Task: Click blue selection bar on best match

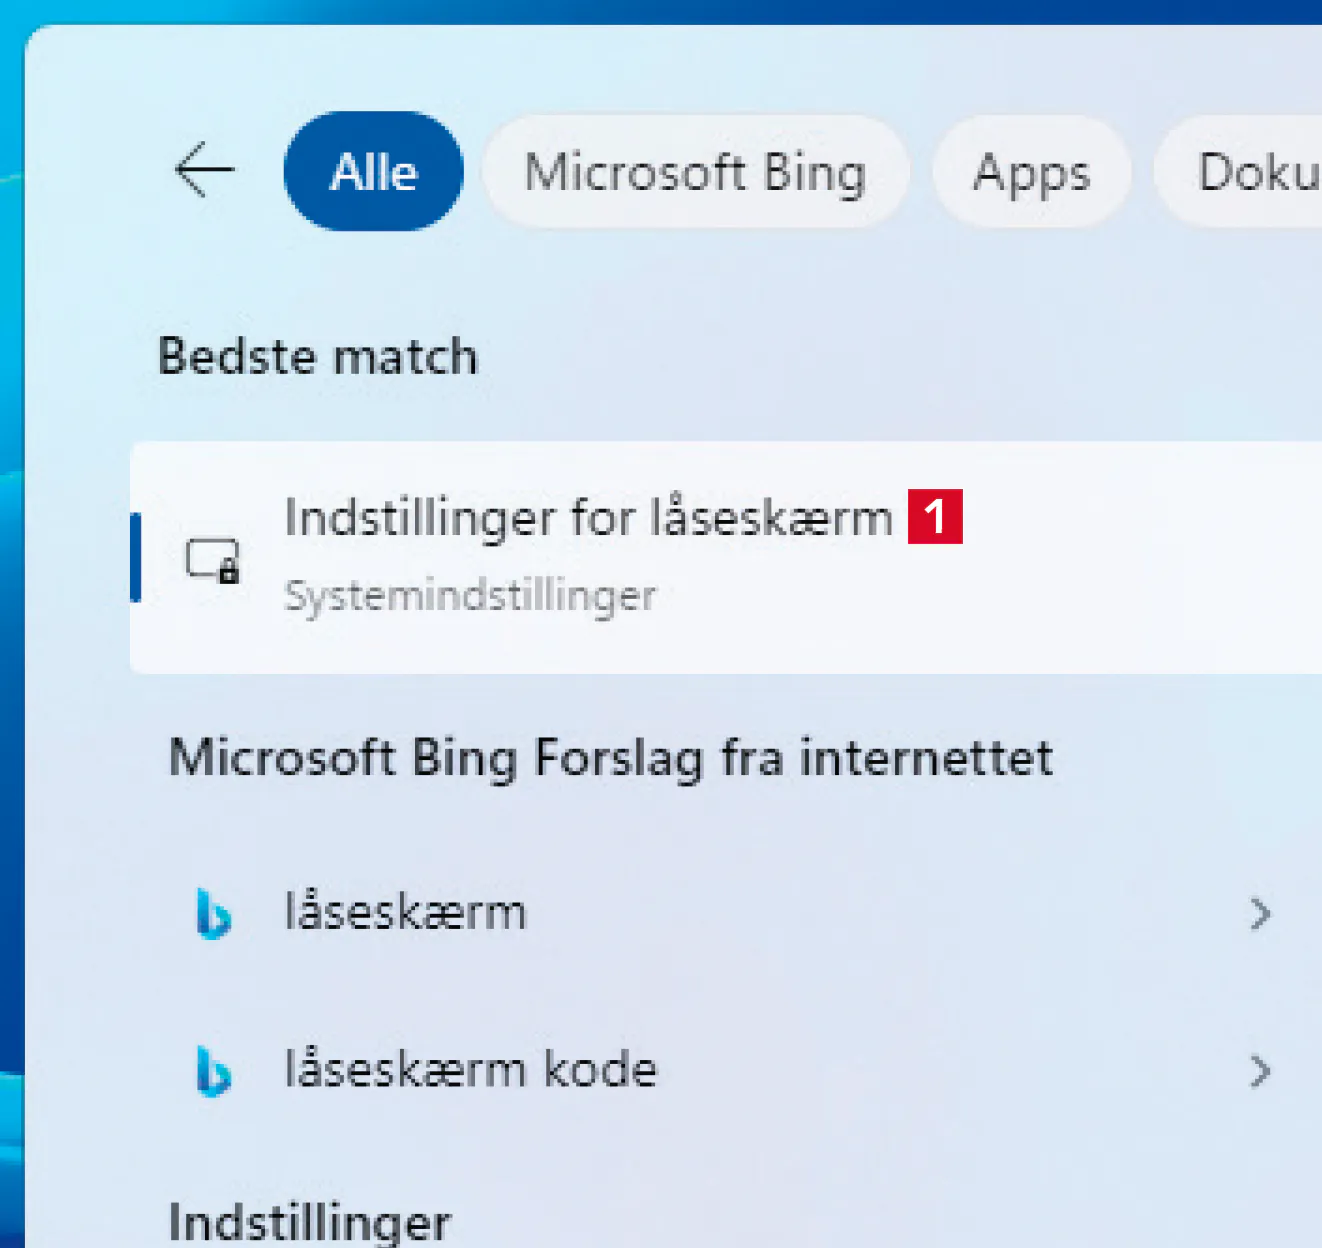Action: 136,557
